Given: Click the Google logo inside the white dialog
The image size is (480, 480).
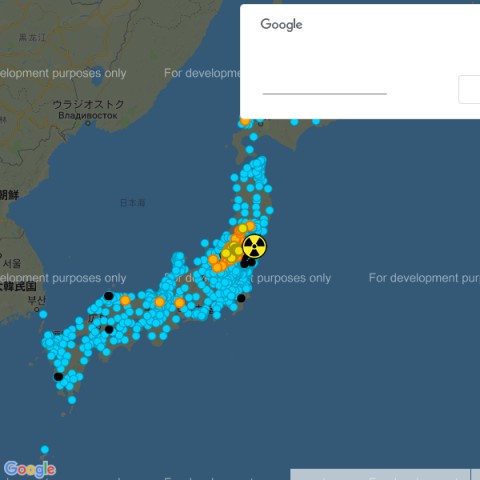Looking at the screenshot, I should 282,25.
